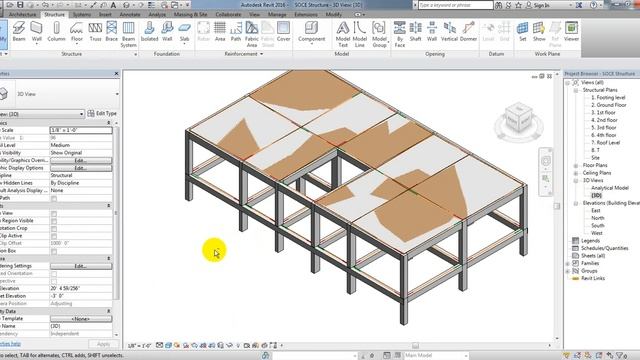The width and height of the screenshot is (640, 360).
Task: Toggle the Far Clip Active checkbox
Action: 54,236
